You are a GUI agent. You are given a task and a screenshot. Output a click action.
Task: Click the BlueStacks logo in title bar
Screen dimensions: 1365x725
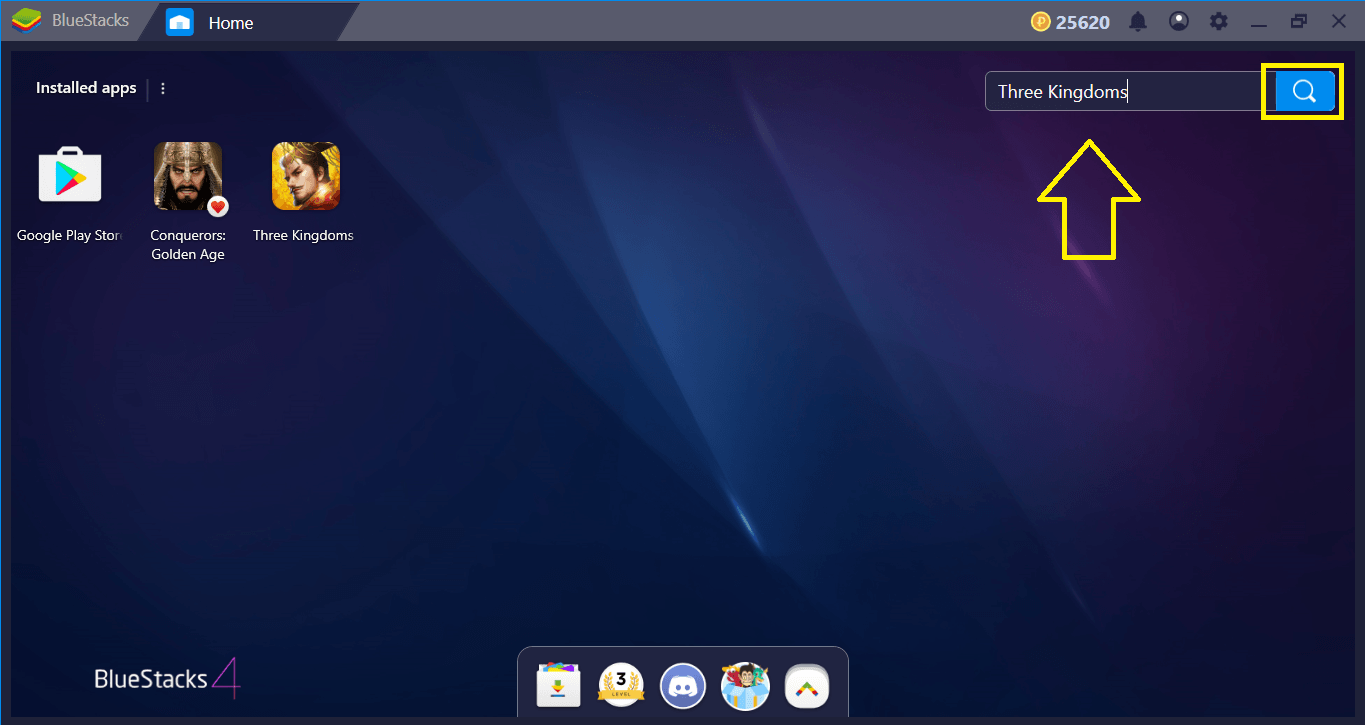coord(24,21)
